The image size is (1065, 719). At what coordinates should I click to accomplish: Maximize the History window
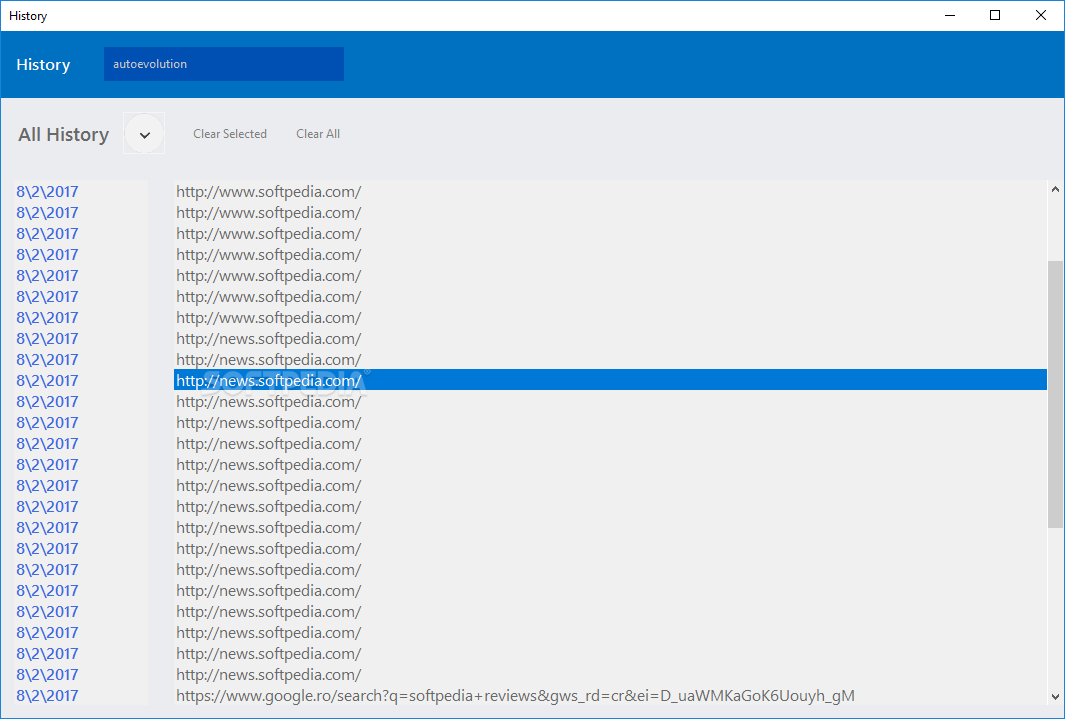995,15
